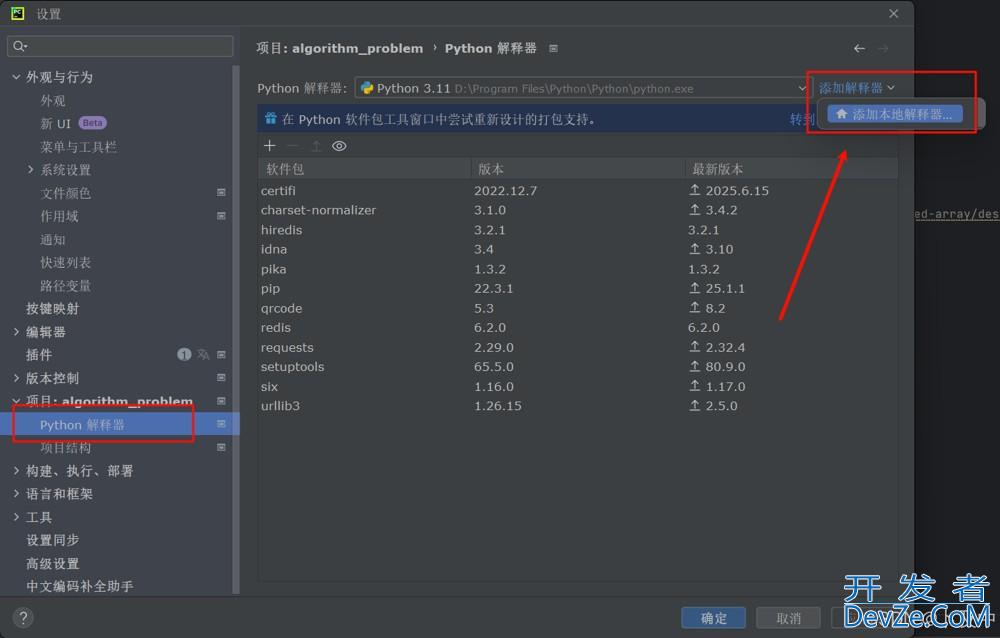Screen dimensions: 1000x638
Task: Click the project-level icon on 项目结构 row
Action: 221,447
